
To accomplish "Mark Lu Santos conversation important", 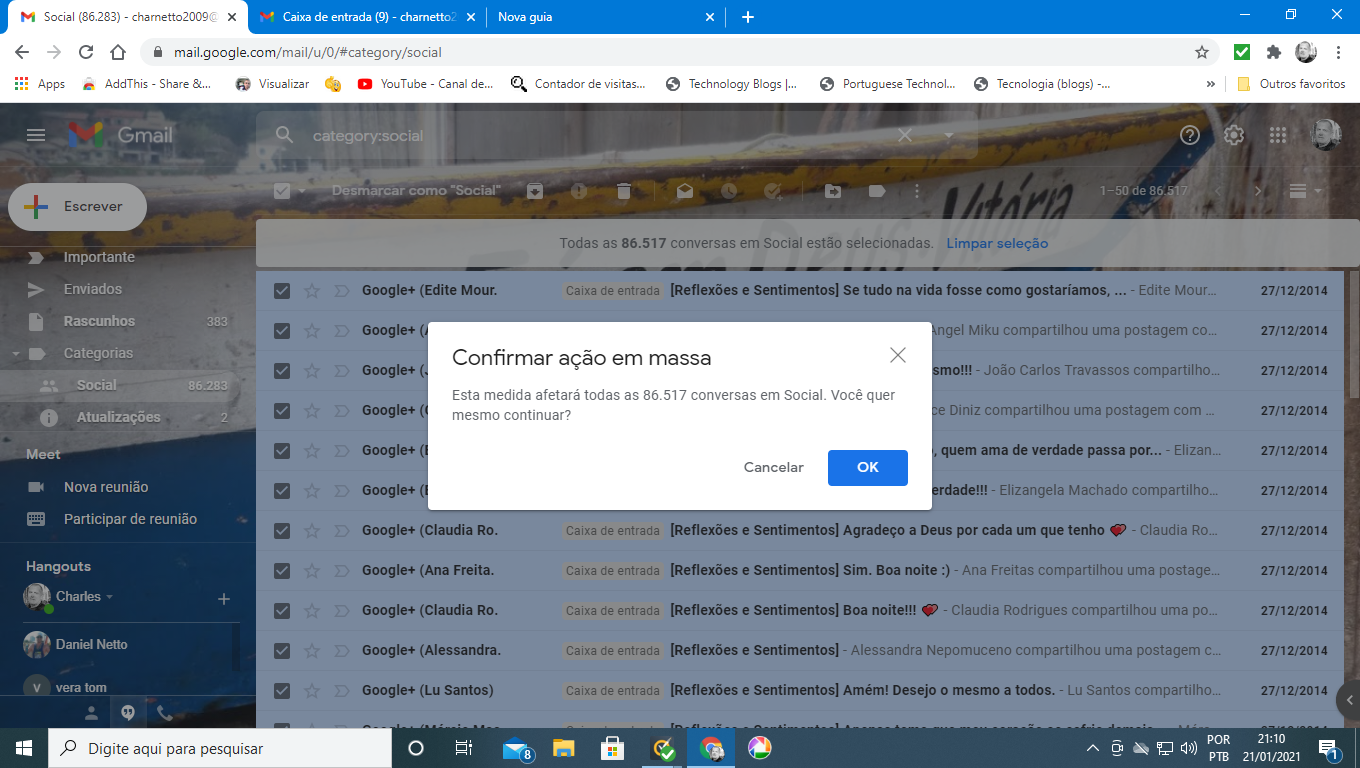I will [x=341, y=690].
